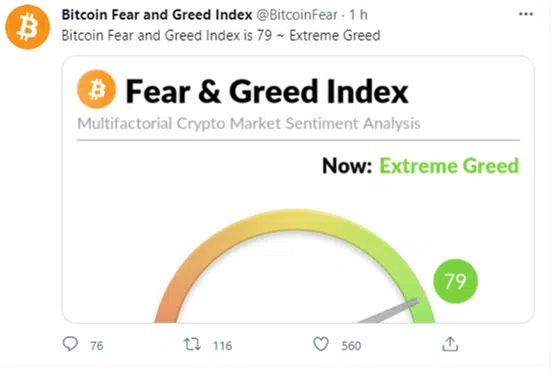Click the tweet text about Index is 79
The height and width of the screenshot is (374, 554).
tap(221, 35)
